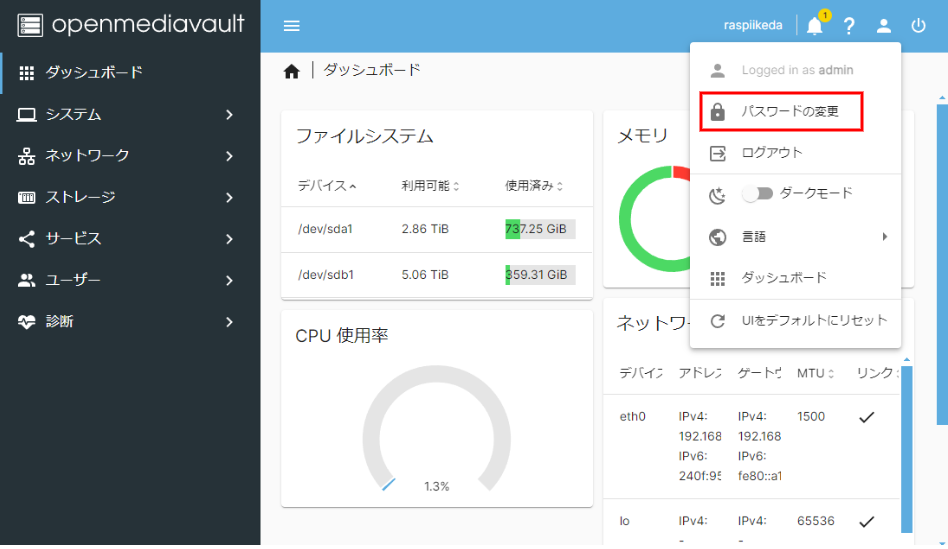Click the ダッシュボード breadcrumb link
This screenshot has height=549, width=948.
[372, 70]
